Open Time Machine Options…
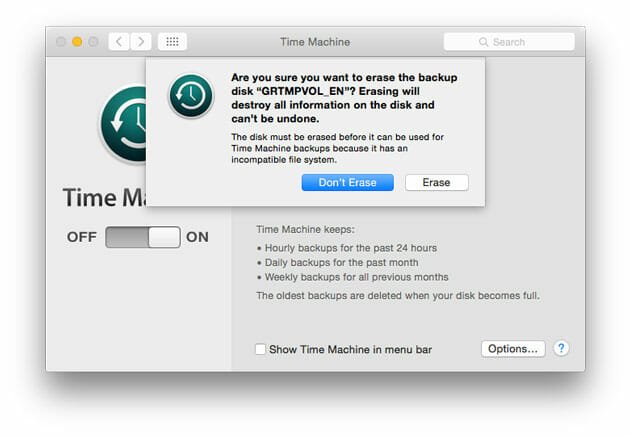The image size is (630, 436). [513, 349]
